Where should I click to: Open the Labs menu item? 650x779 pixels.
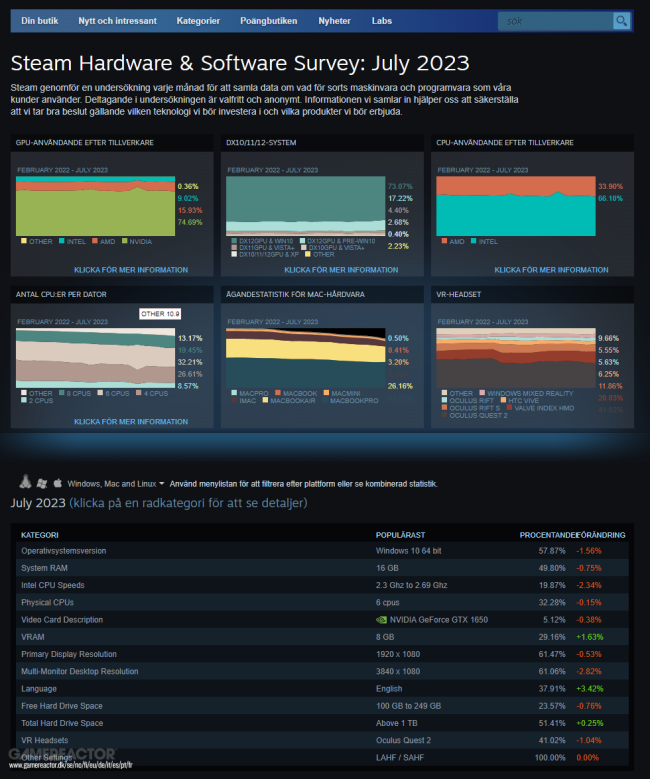(x=382, y=21)
